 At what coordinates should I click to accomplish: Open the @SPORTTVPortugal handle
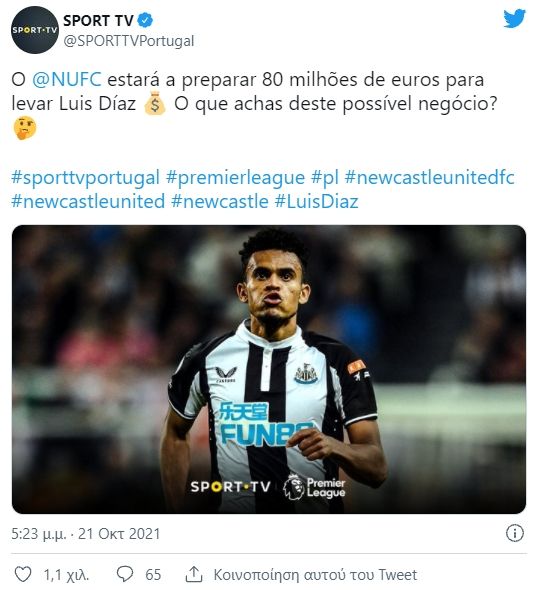pyautogui.click(x=128, y=41)
